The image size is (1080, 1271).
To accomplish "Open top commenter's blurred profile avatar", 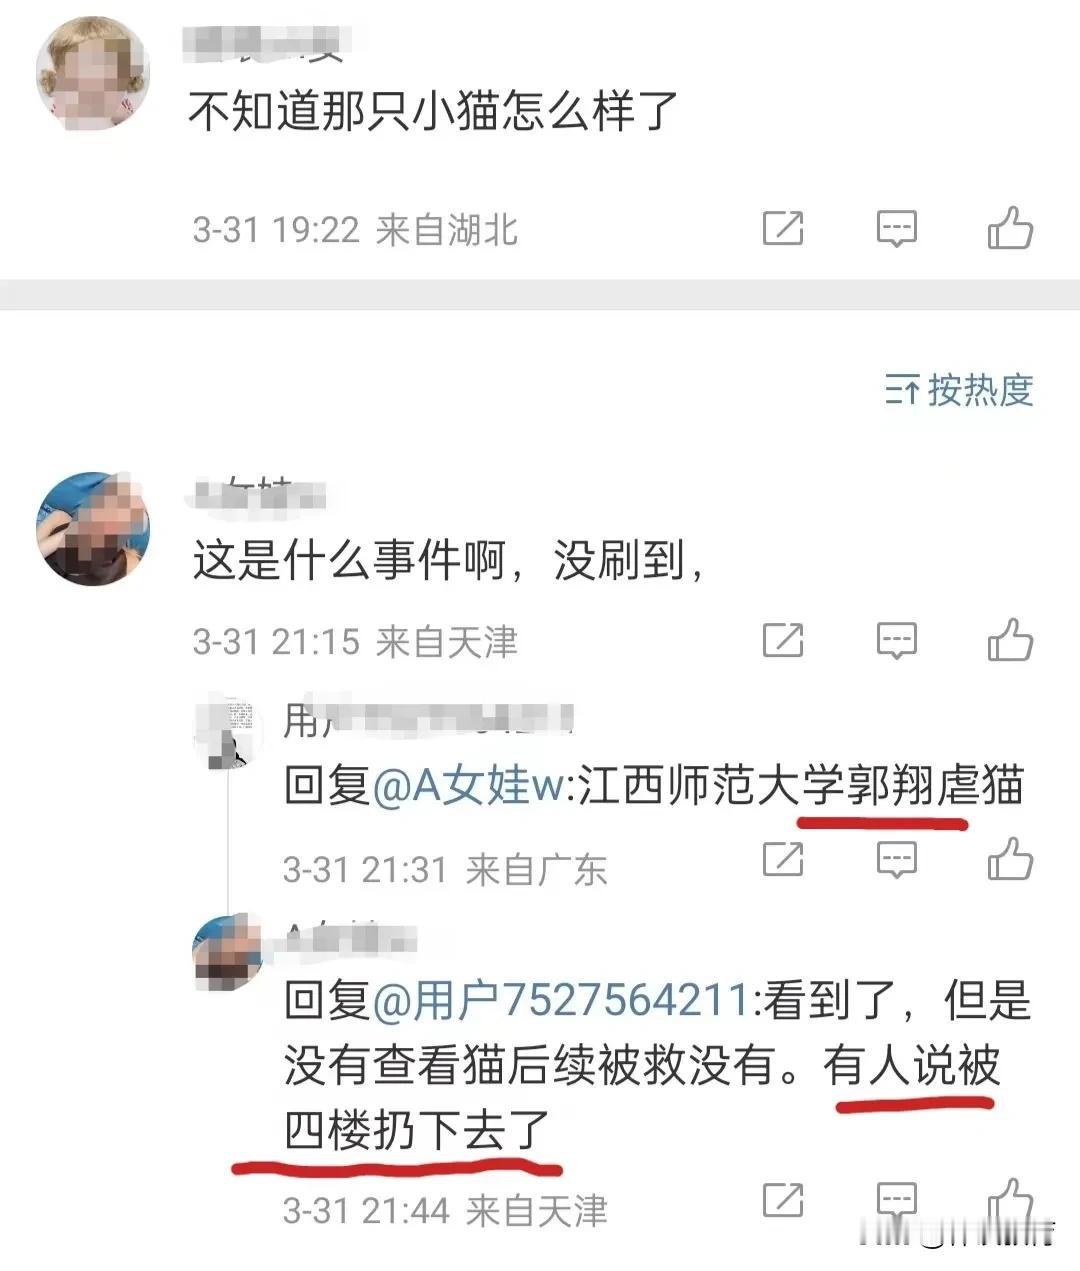I will [92, 73].
